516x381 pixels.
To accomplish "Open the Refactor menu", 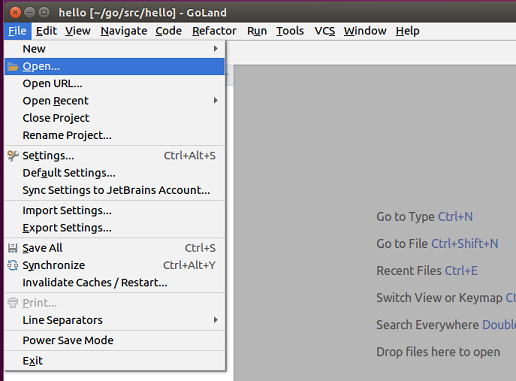I will (x=214, y=31).
